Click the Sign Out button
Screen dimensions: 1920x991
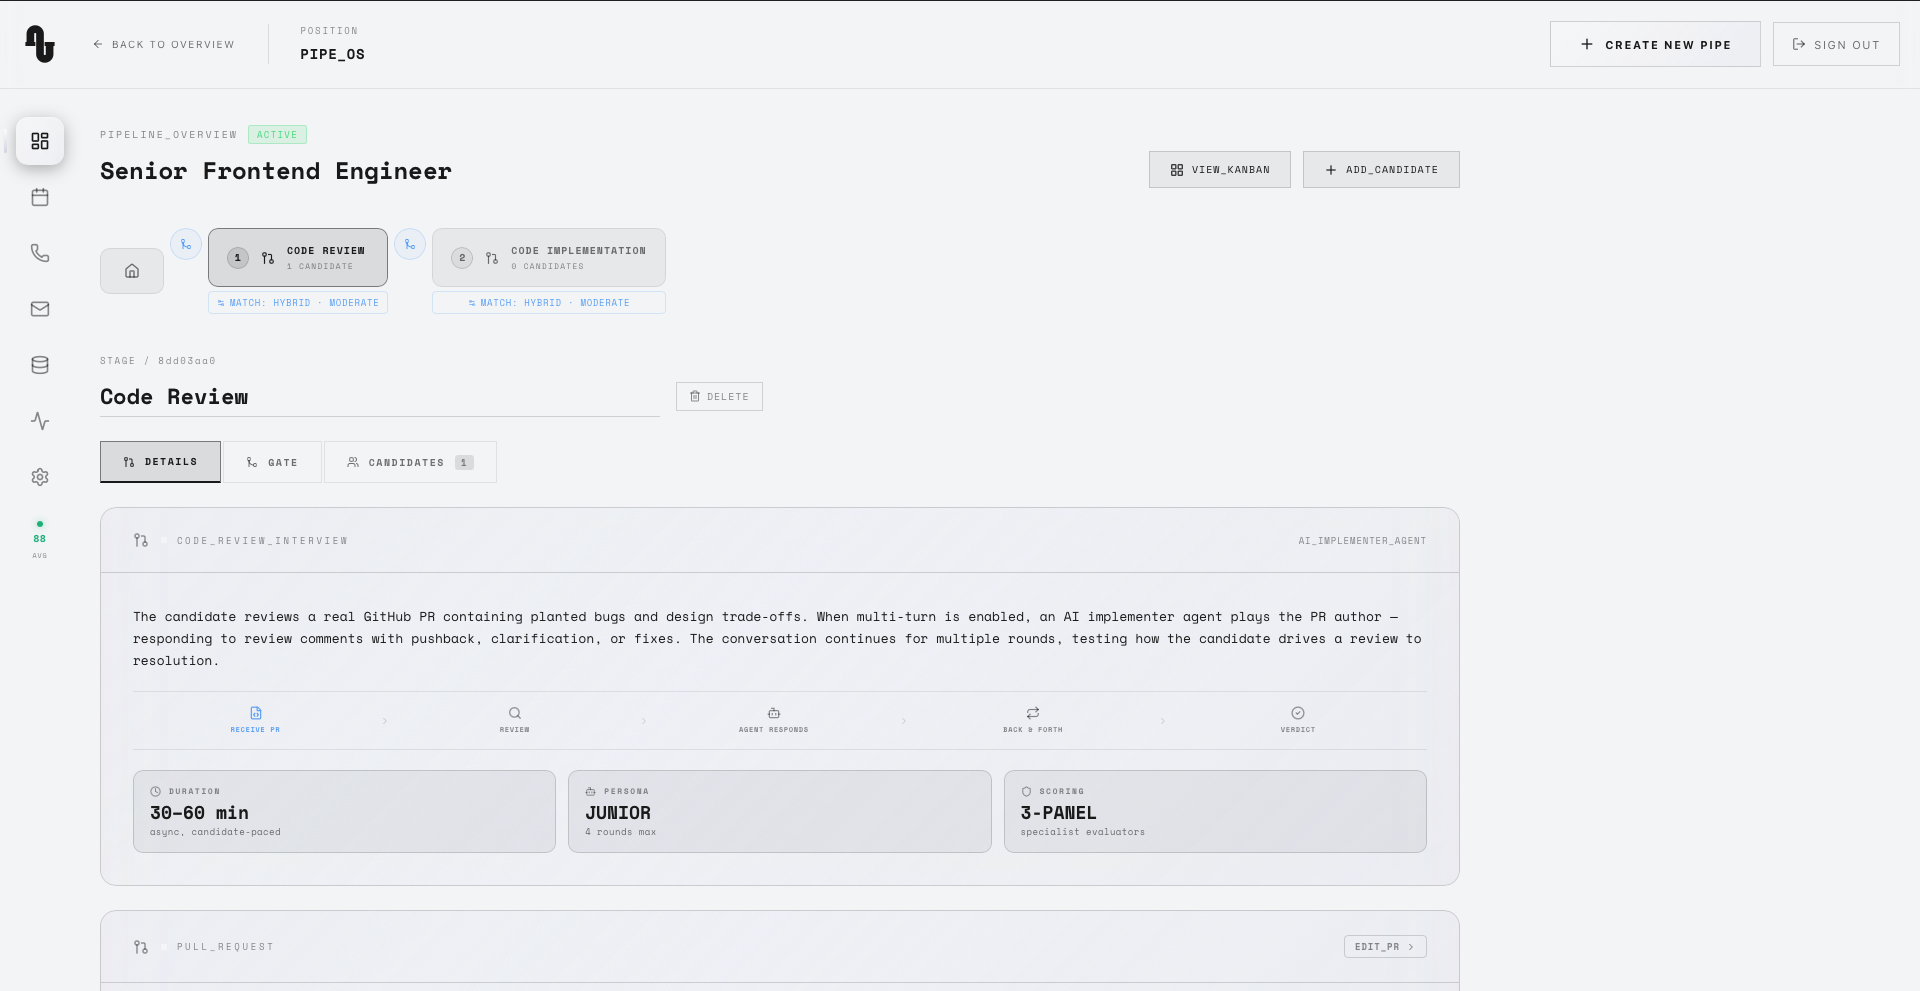[1836, 44]
